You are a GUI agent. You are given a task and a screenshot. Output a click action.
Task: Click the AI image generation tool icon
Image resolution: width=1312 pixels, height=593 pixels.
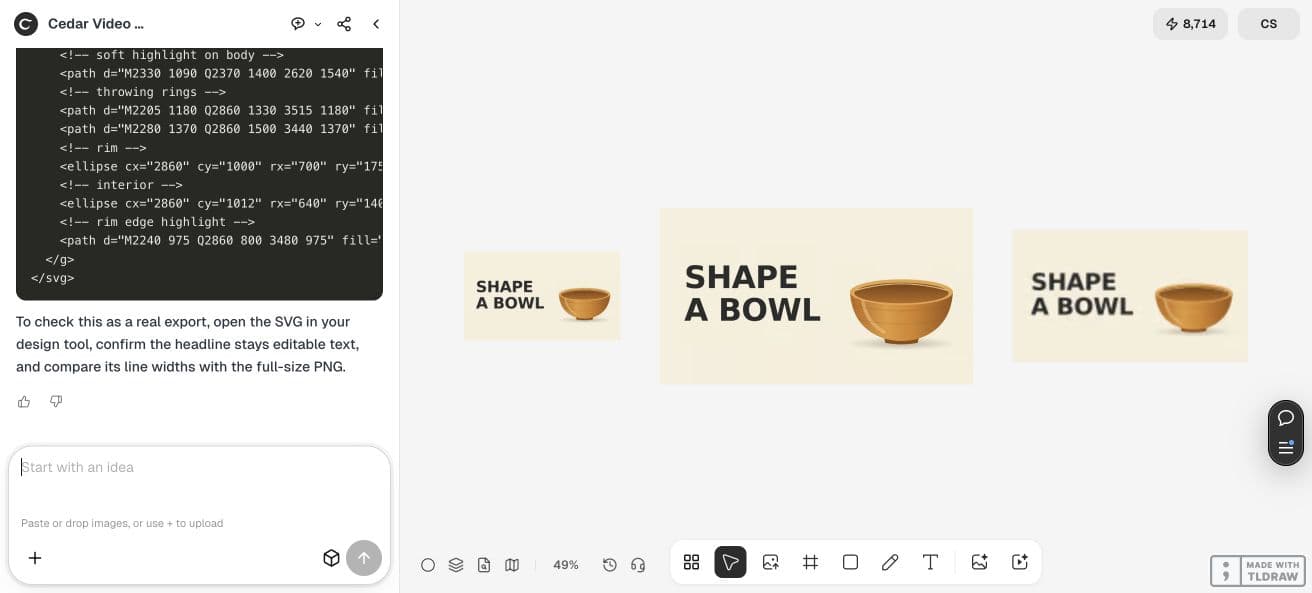pos(980,562)
